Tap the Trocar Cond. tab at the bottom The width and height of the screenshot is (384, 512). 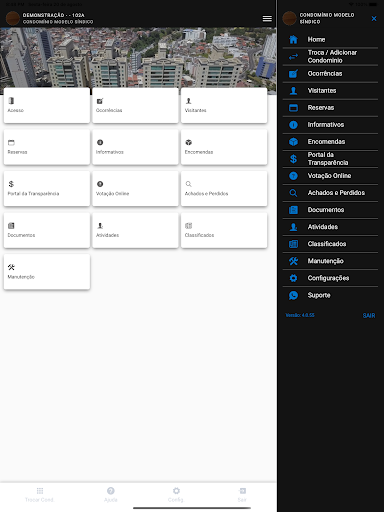40,495
